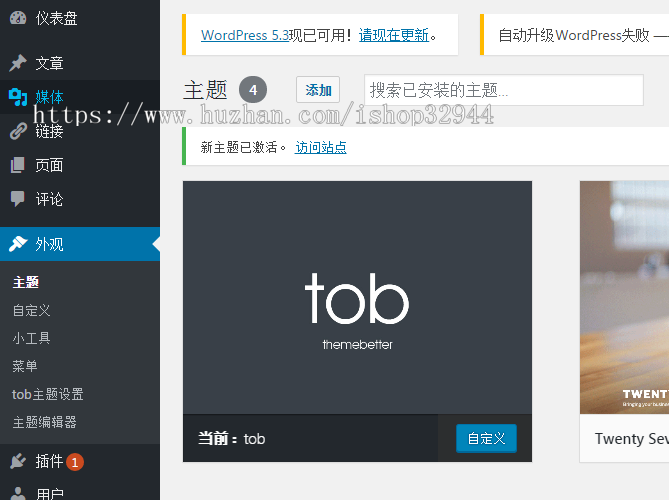Click the Pages document icon
This screenshot has width=669, height=500.
point(18,165)
